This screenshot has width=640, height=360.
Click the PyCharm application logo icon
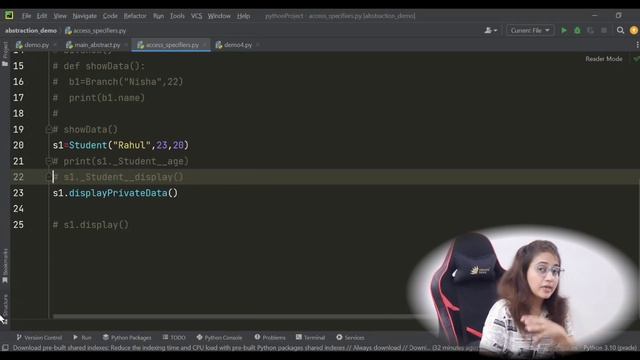tap(9, 16)
